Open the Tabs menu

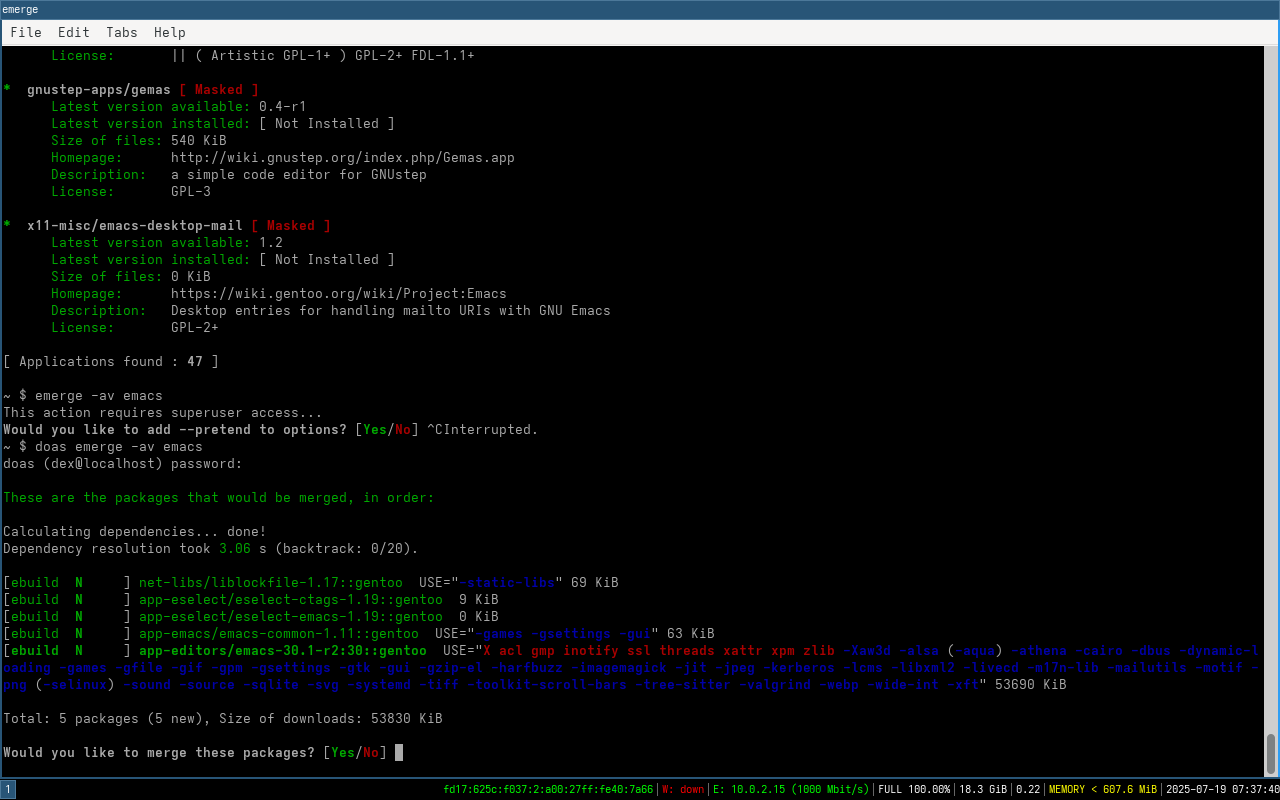122,33
